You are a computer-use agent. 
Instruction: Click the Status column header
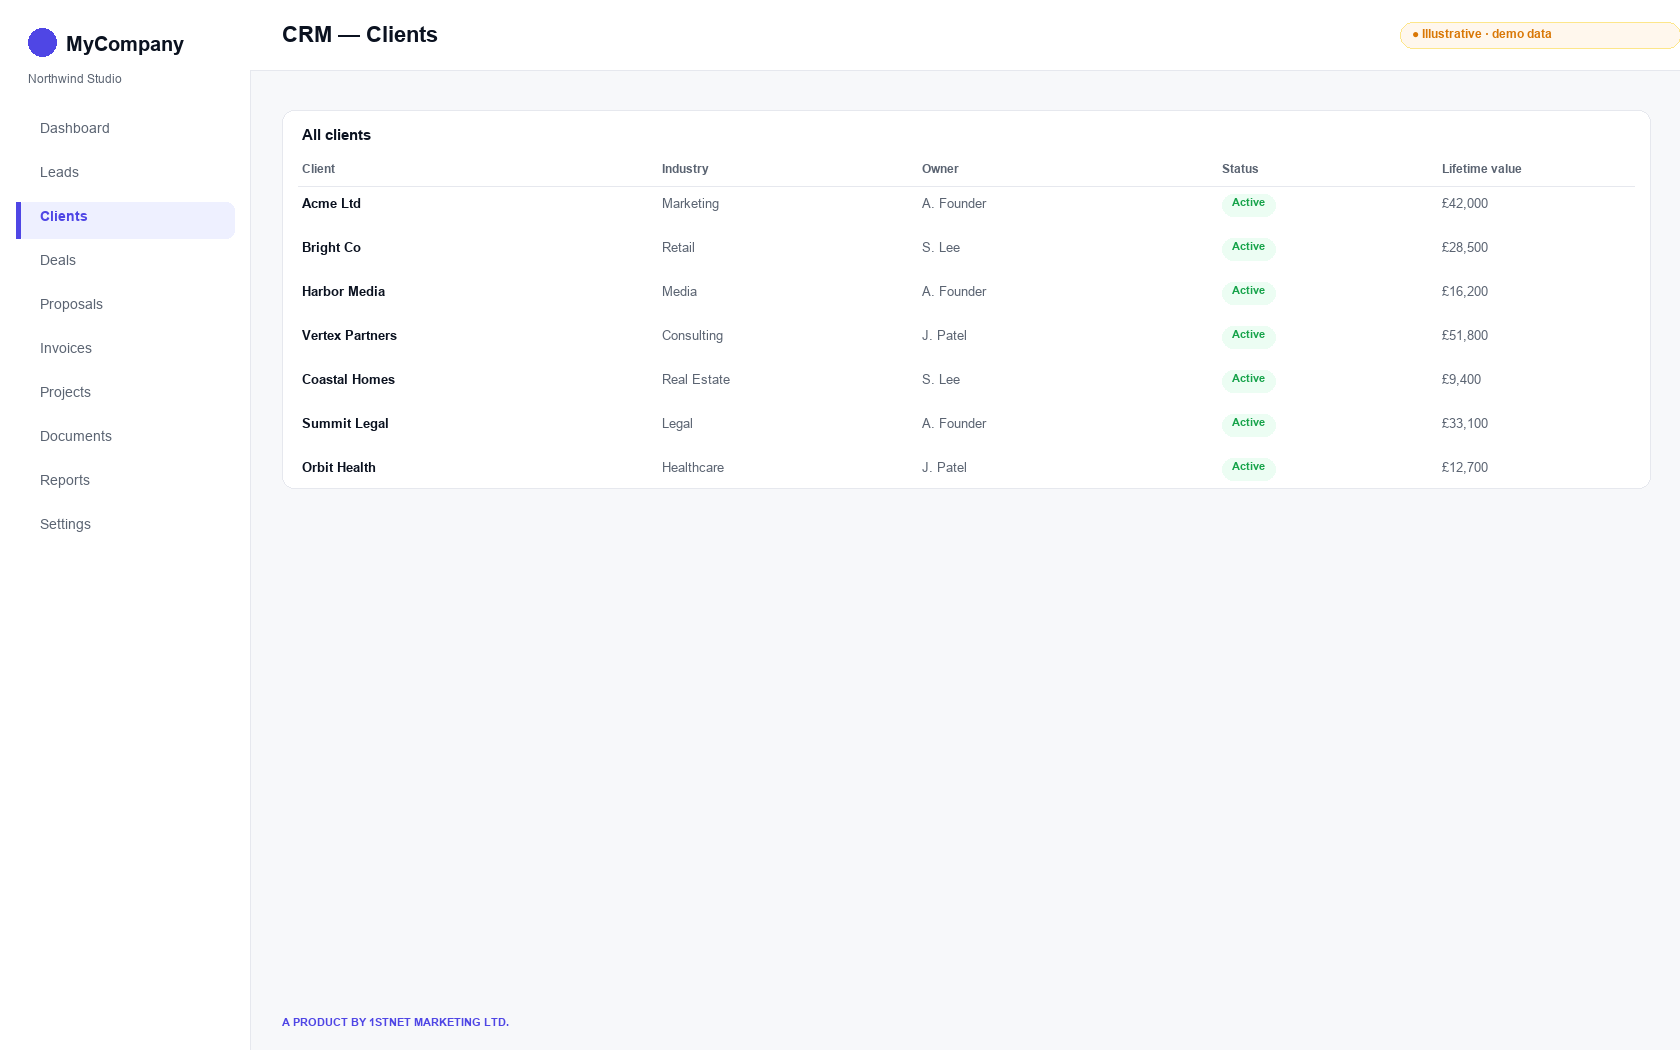coord(1240,169)
